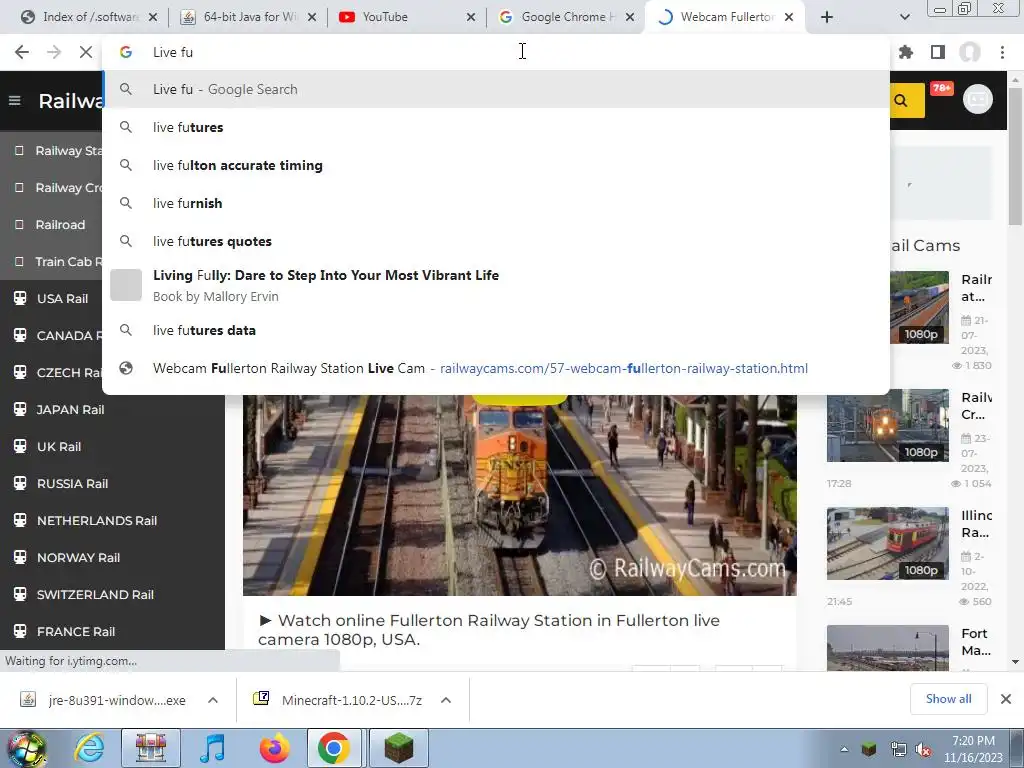The height and width of the screenshot is (768, 1024).
Task: Click train icon beside NORWAY Rail
Action: click(20, 556)
